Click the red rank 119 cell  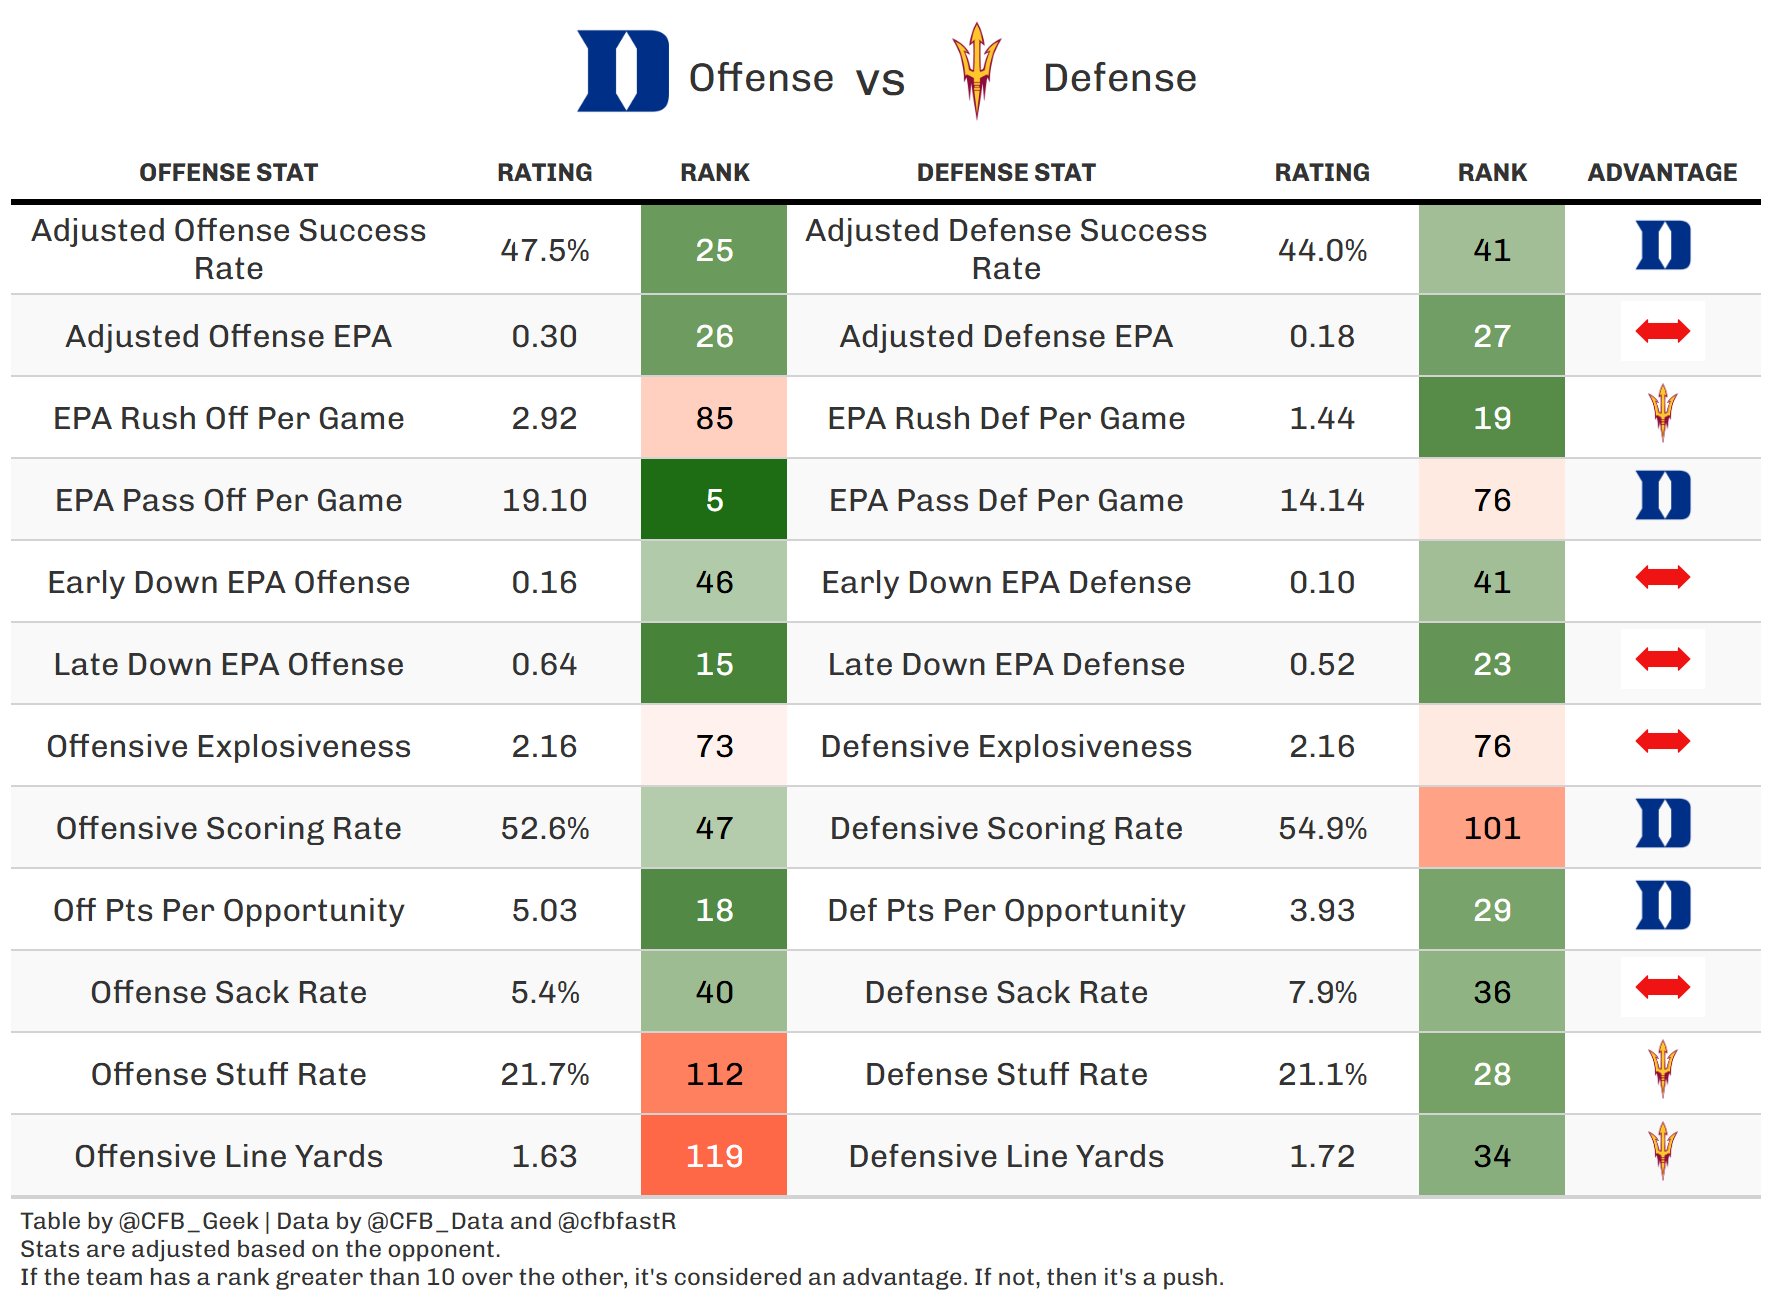coord(714,1156)
